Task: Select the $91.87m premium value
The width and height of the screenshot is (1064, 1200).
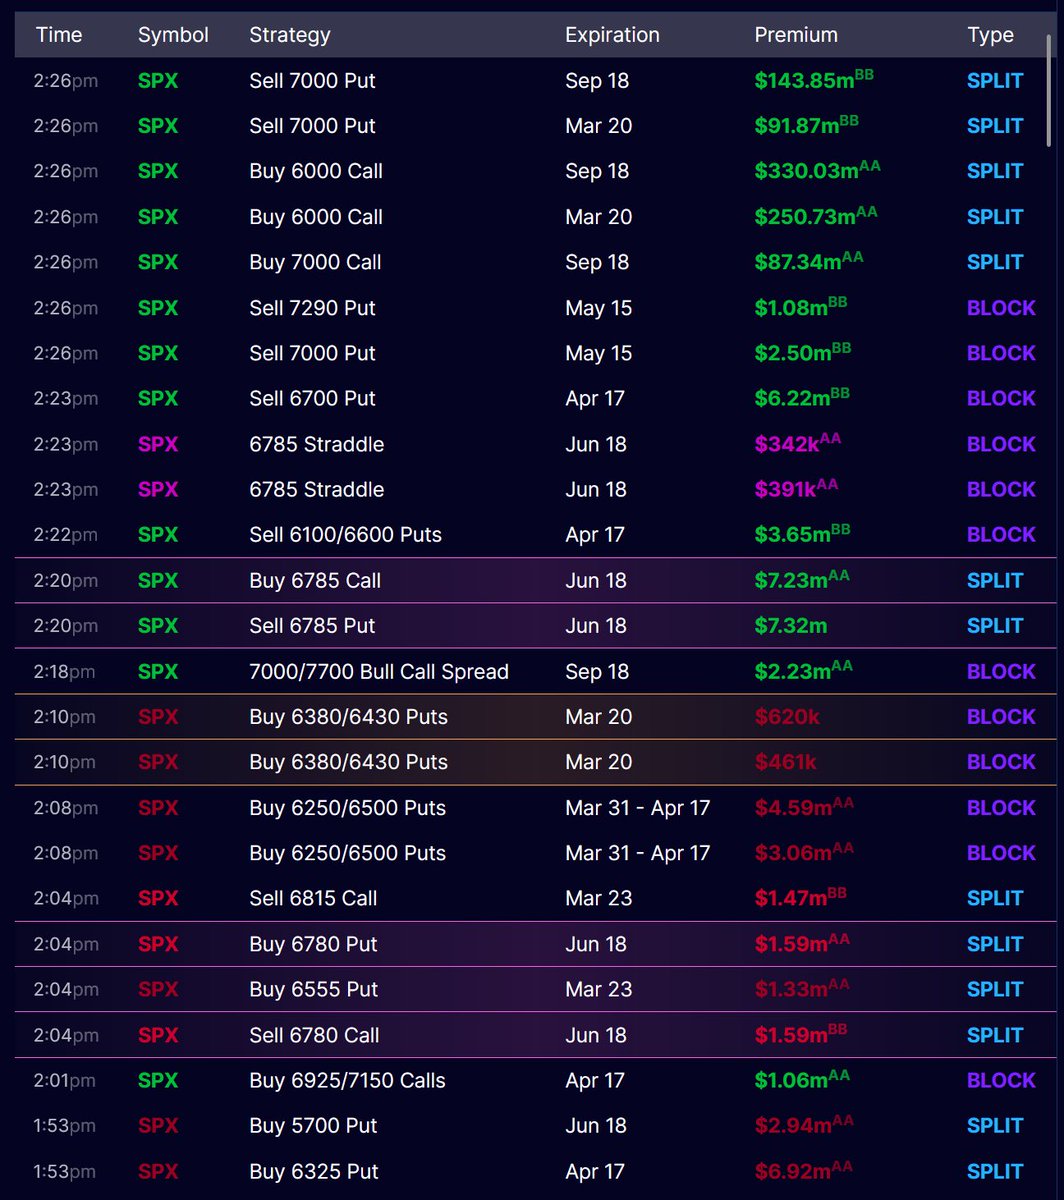Action: 806,125
